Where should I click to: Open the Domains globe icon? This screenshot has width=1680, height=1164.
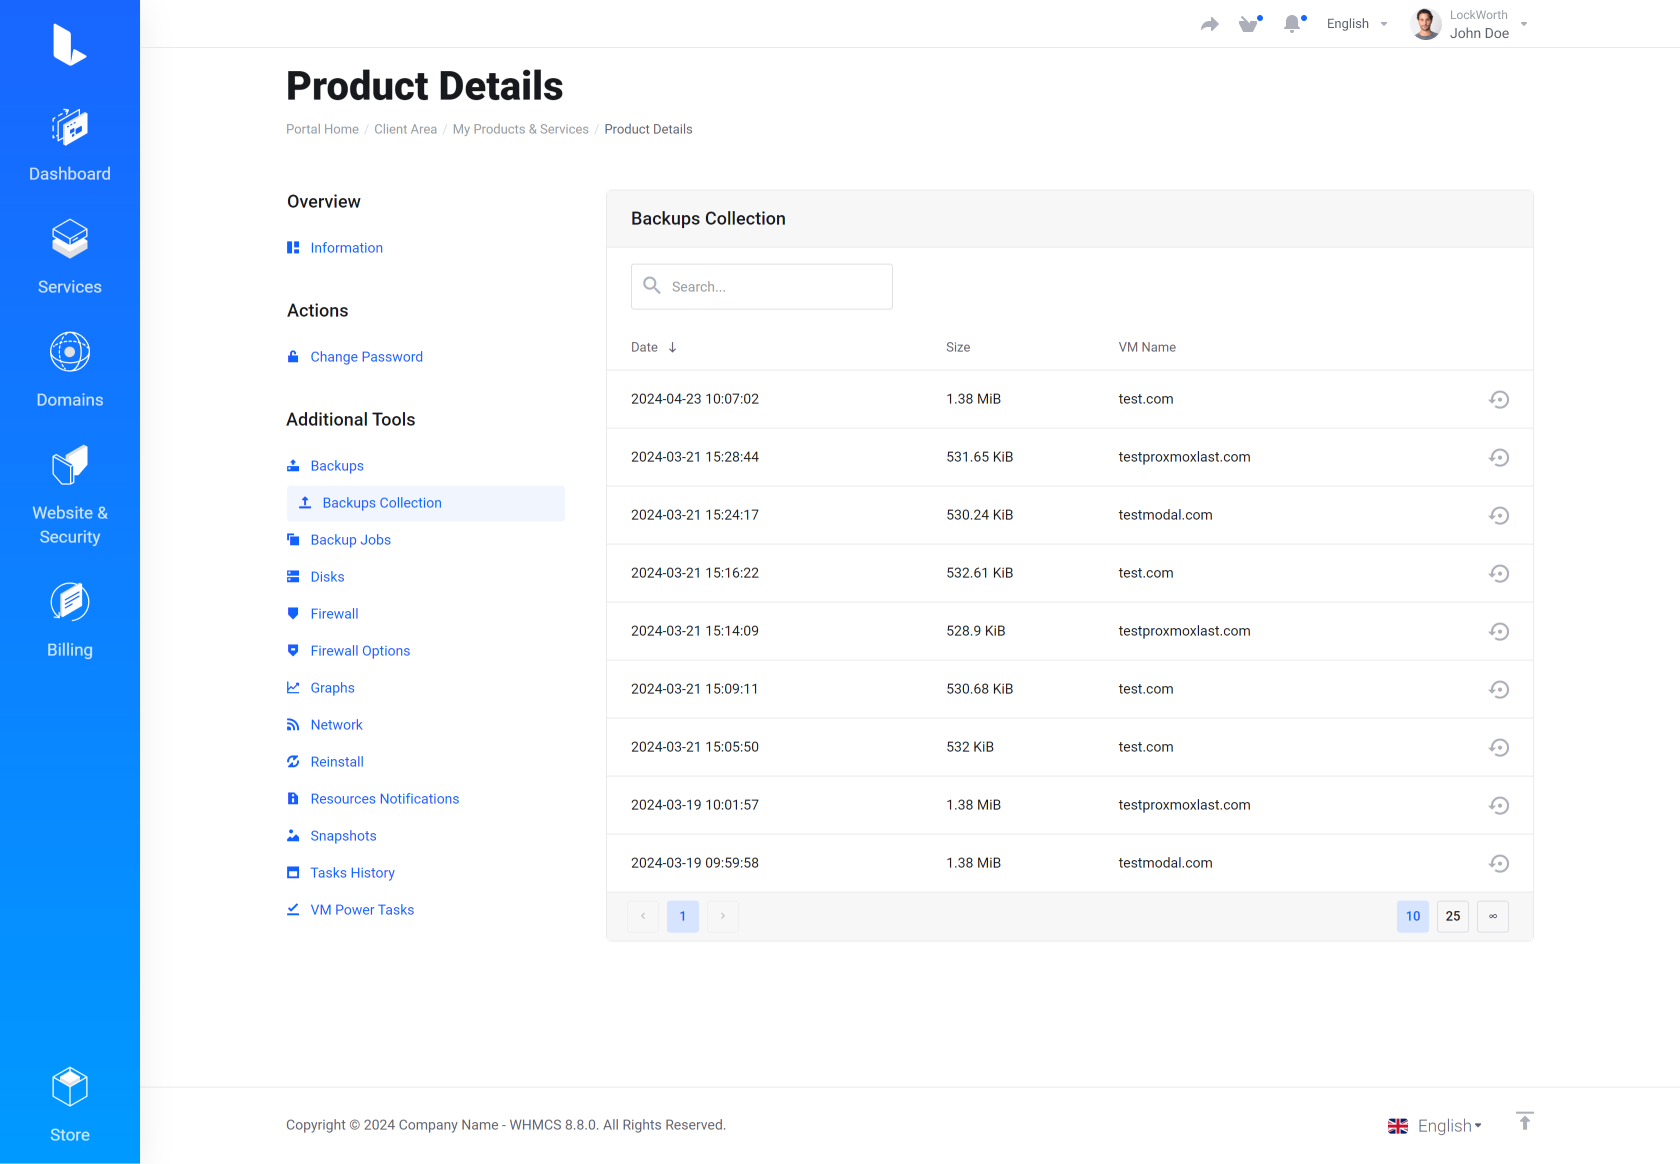click(70, 352)
